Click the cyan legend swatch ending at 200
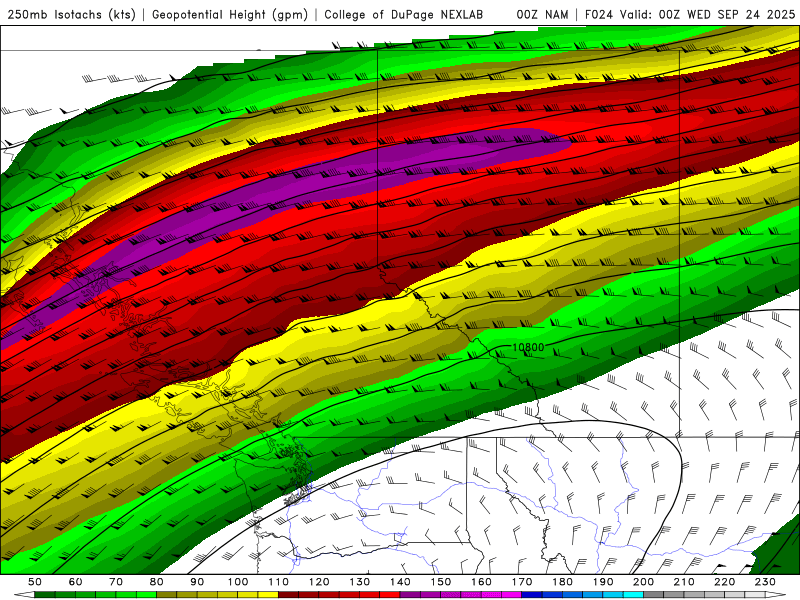Image resolution: width=800 pixels, height=600 pixels. (x=633, y=594)
